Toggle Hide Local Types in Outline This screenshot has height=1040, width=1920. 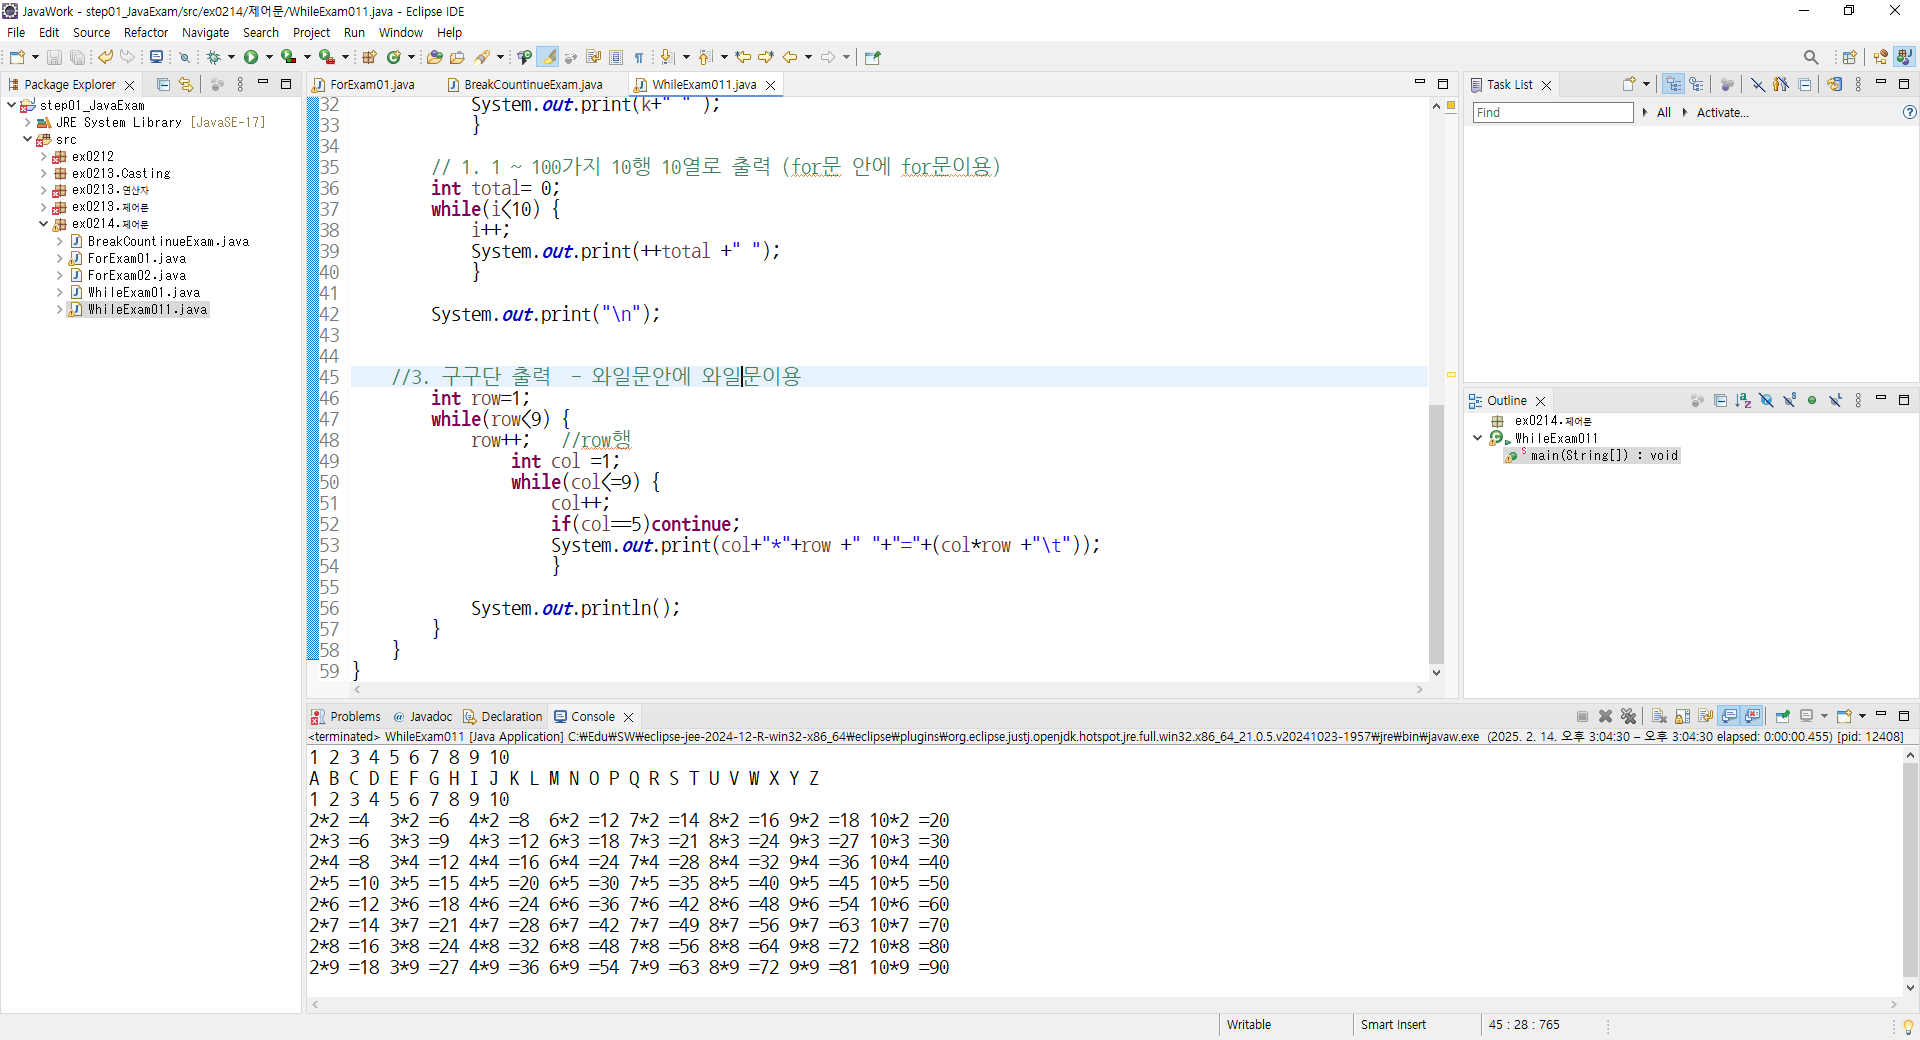1835,401
